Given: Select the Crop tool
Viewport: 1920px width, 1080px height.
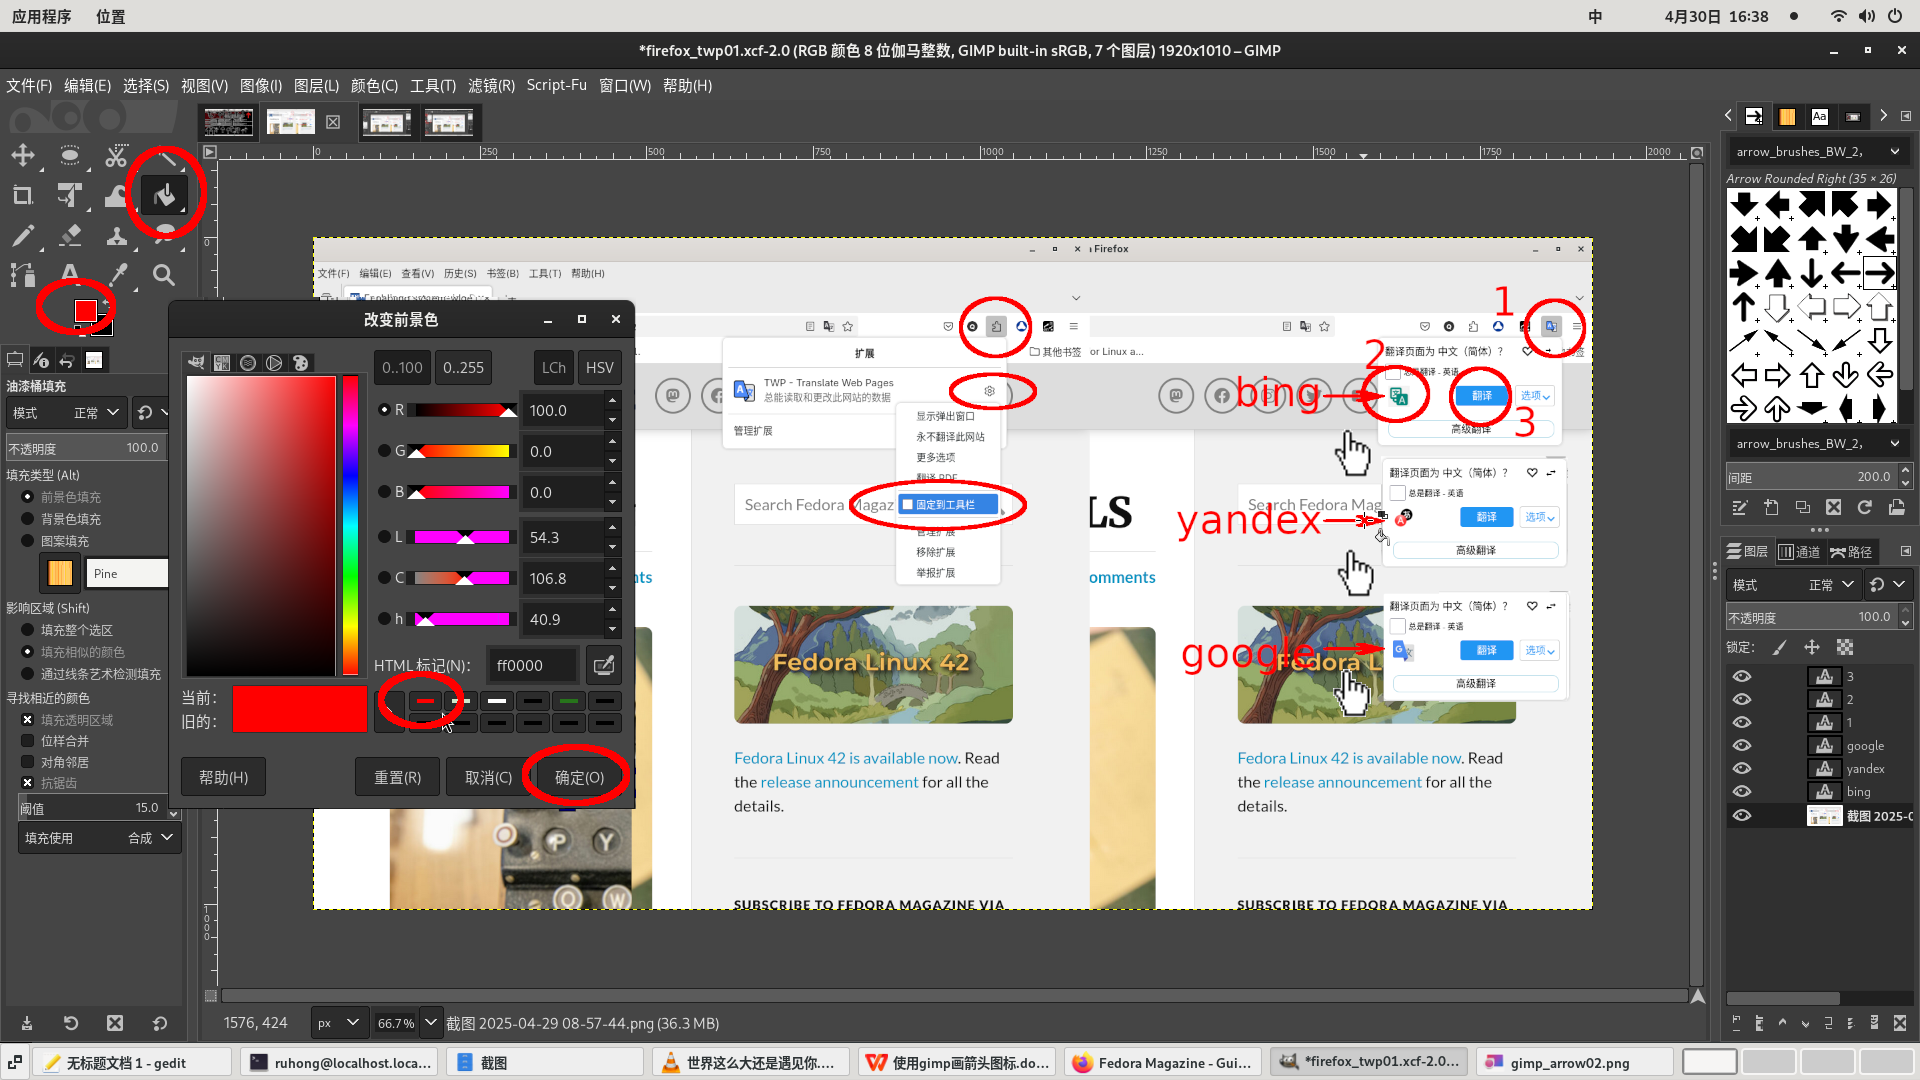Looking at the screenshot, I should pos(22,195).
